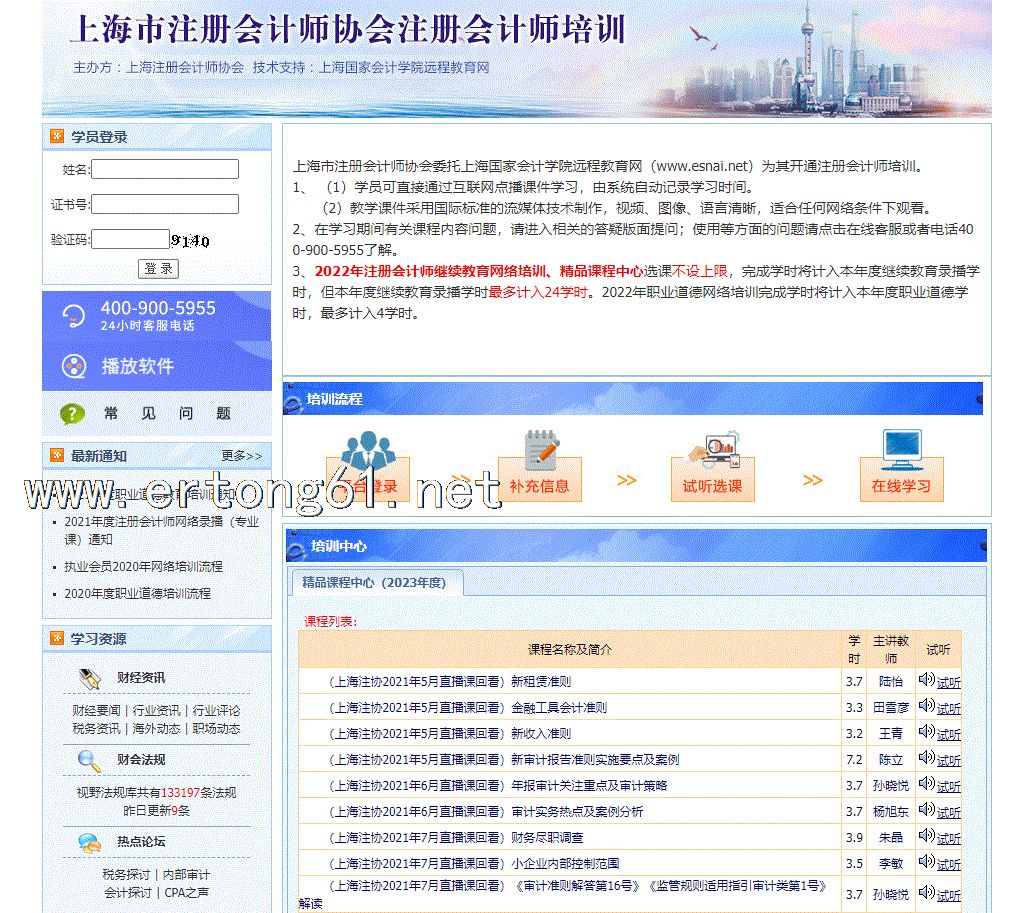Click into the 姓名 input field
The height and width of the screenshot is (913, 1009).
[x=165, y=169]
